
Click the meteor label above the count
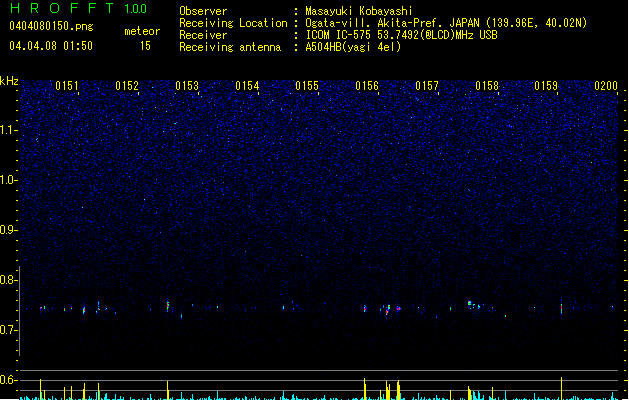point(142,31)
